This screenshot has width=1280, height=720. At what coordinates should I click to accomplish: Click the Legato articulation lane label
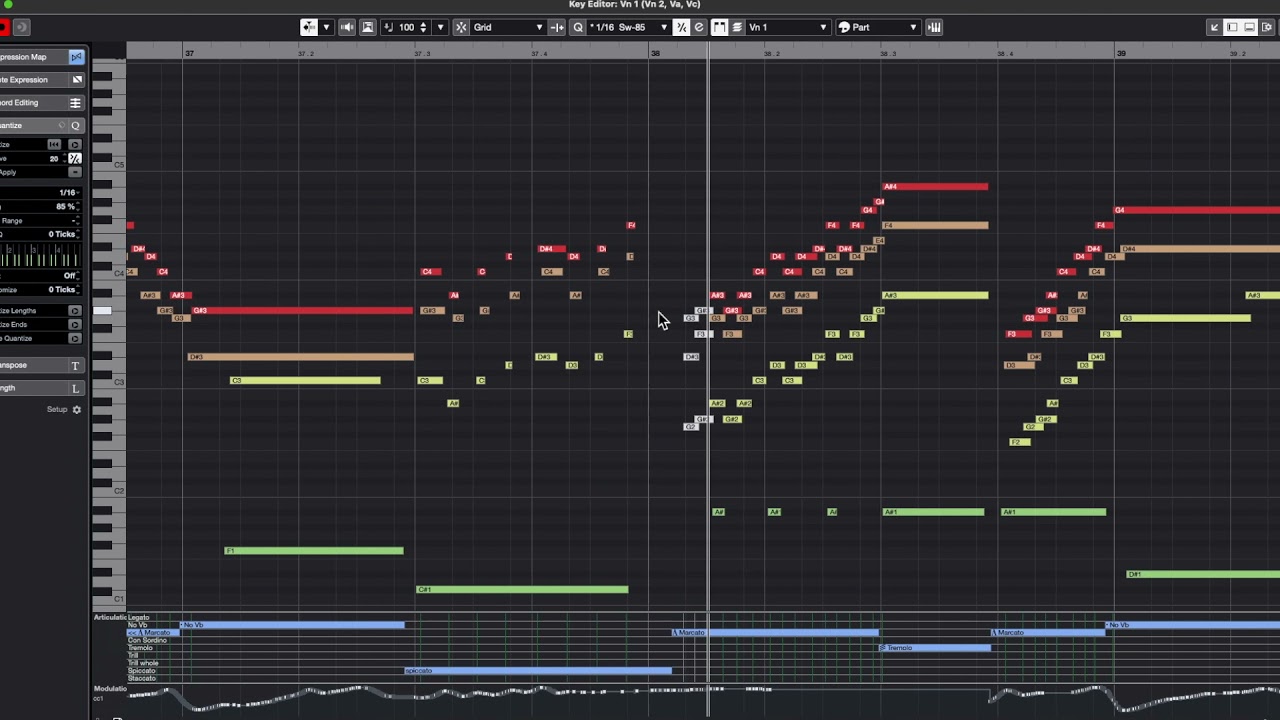pyautogui.click(x=137, y=617)
